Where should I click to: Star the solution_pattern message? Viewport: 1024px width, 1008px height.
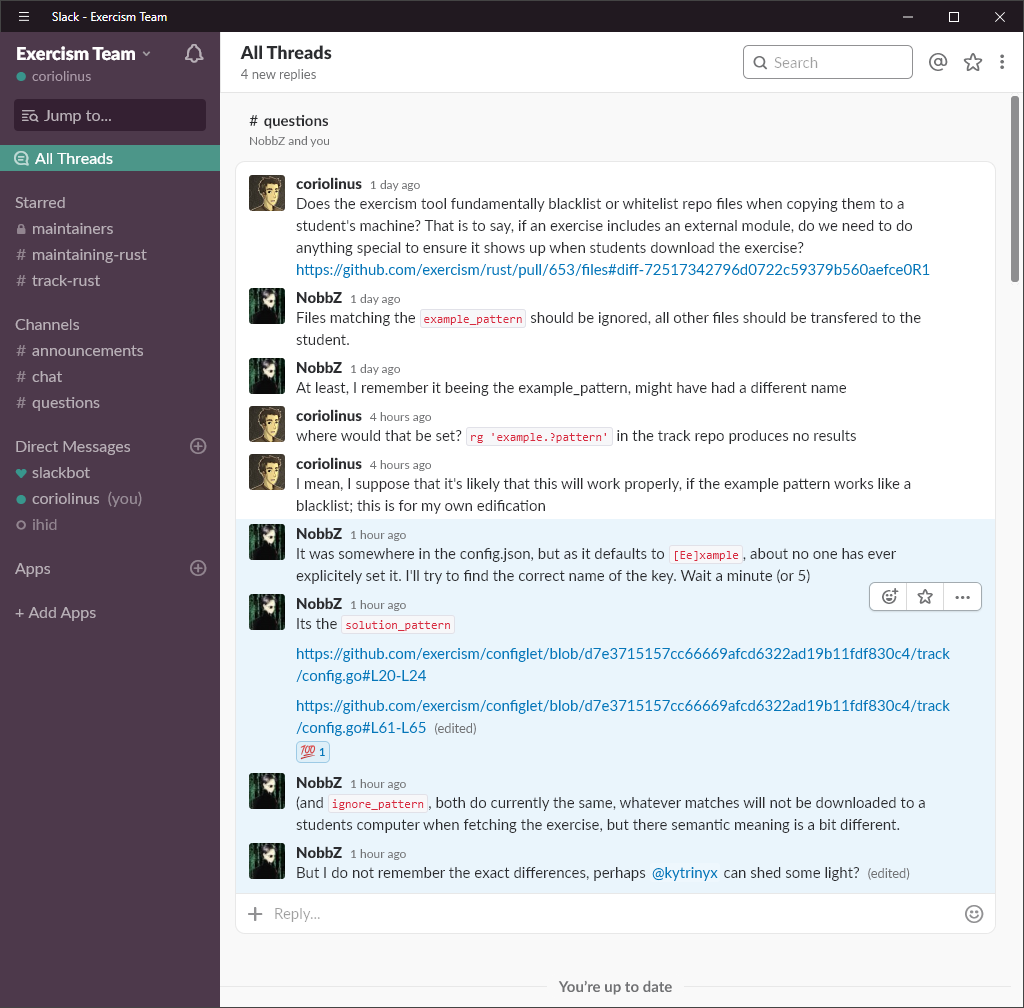click(x=925, y=597)
